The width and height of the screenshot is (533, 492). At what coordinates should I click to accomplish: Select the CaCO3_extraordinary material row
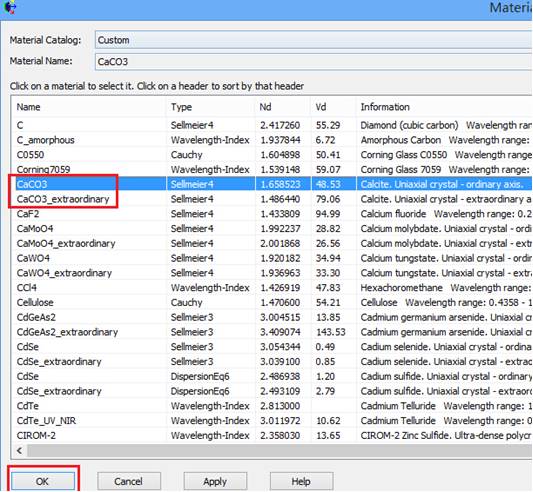[272, 199]
